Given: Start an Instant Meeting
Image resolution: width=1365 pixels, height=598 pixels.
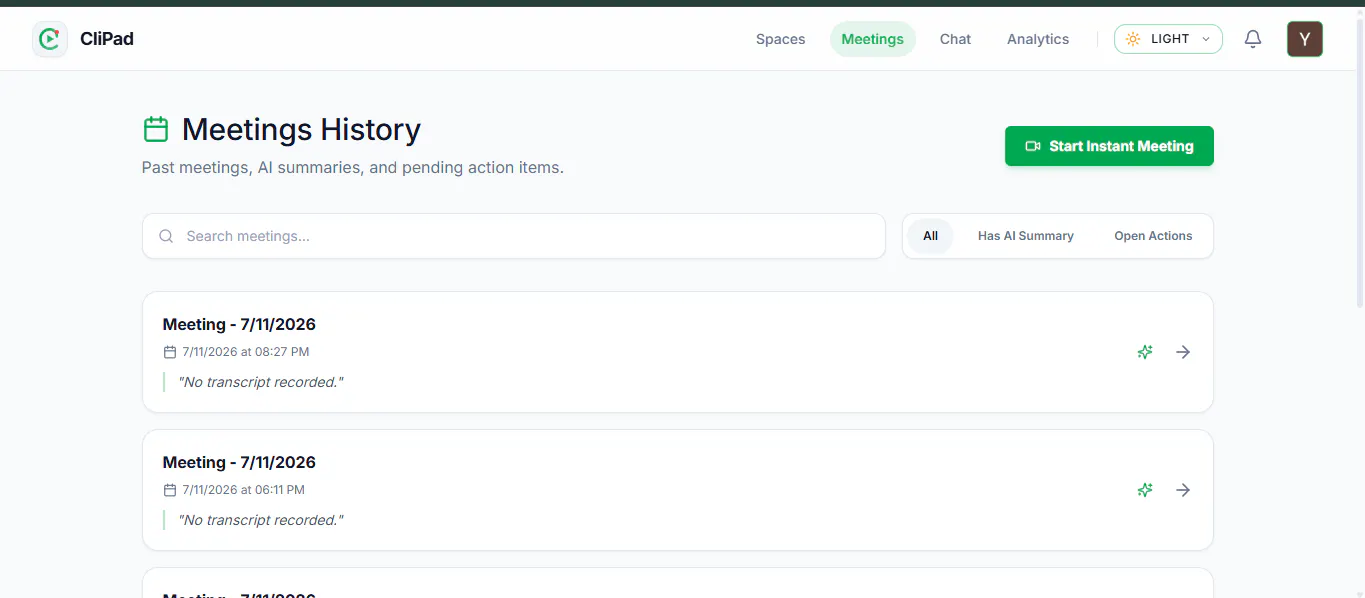Looking at the screenshot, I should pyautogui.click(x=1109, y=146).
